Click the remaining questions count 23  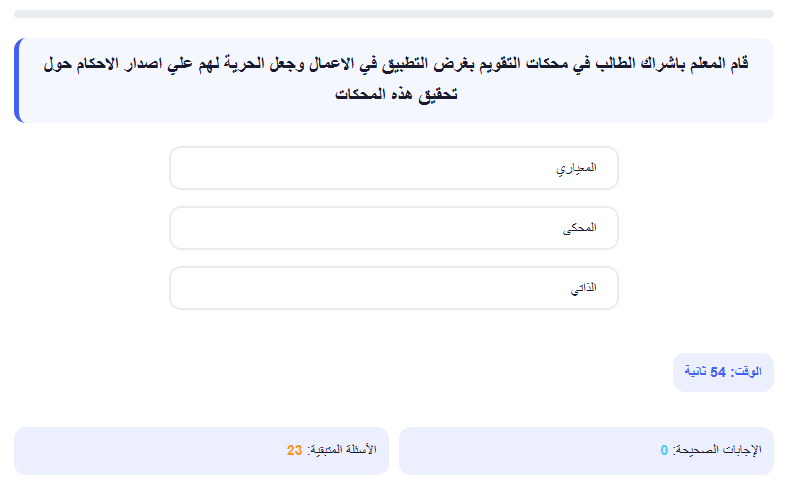(x=294, y=450)
